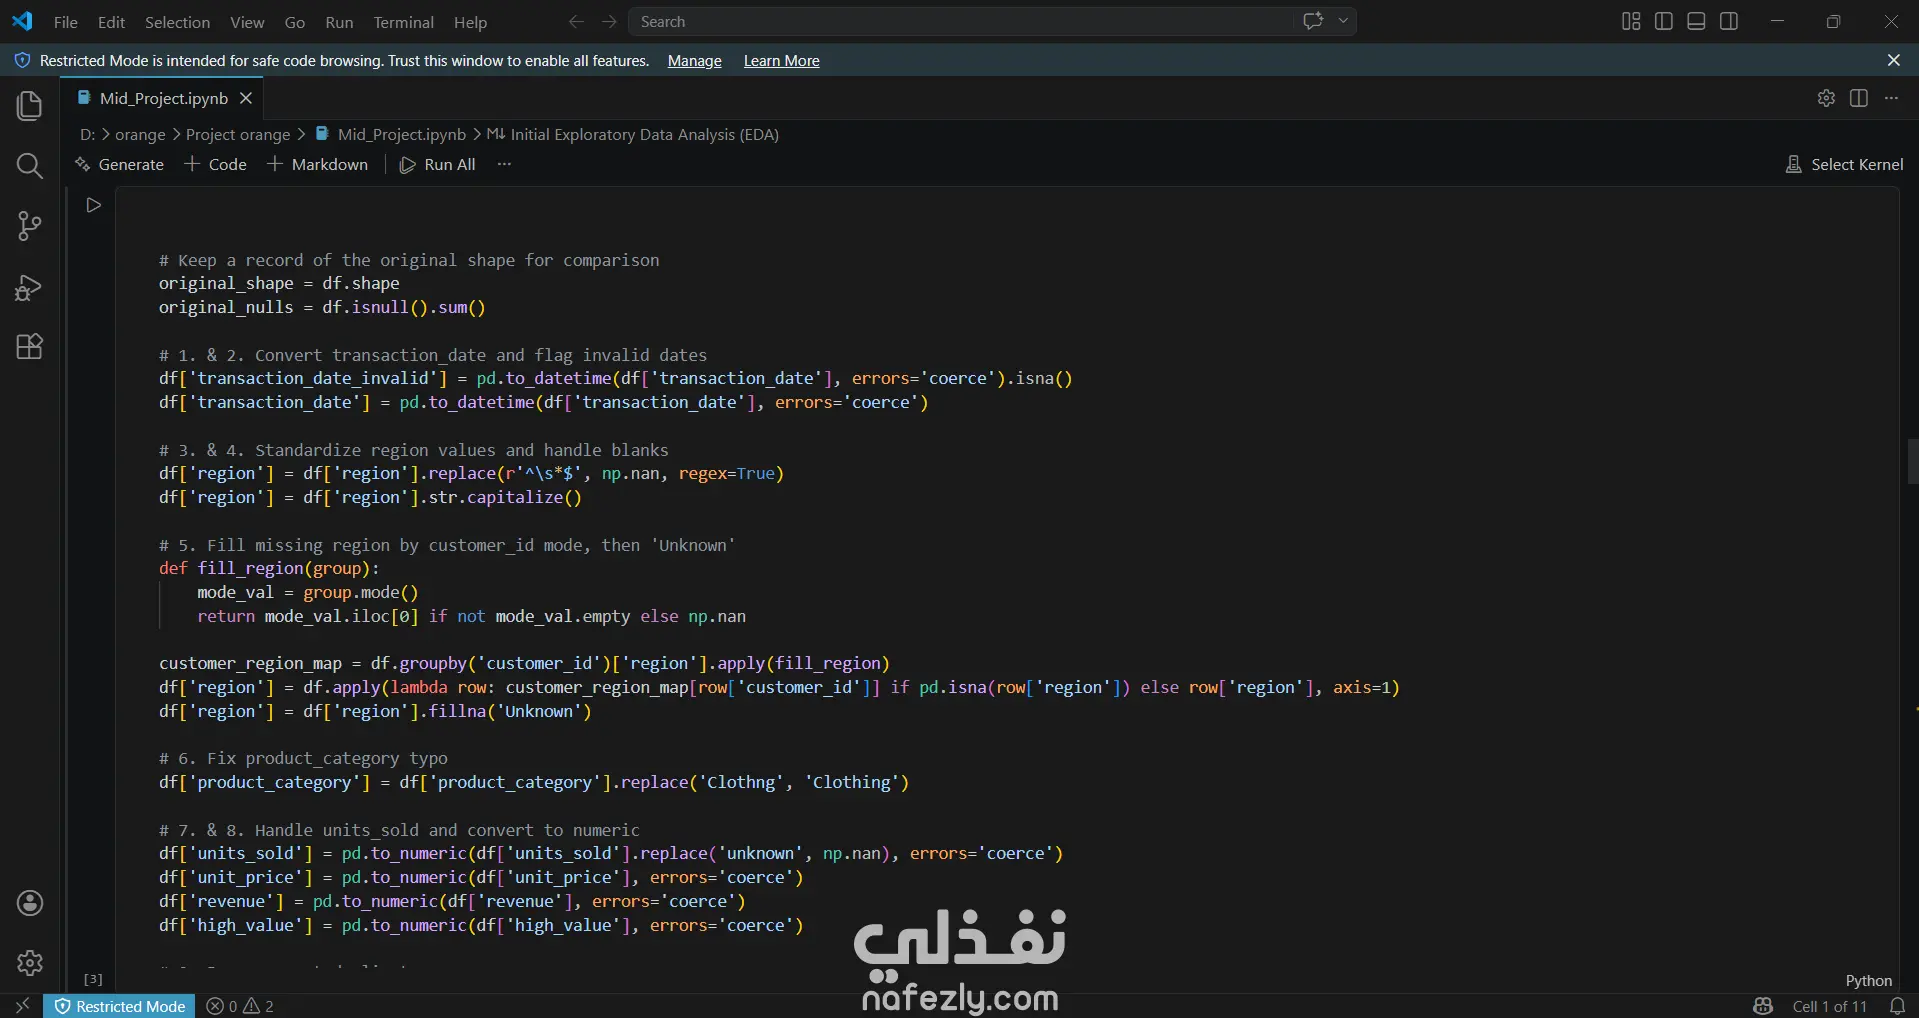Split the notebook editor
The height and width of the screenshot is (1018, 1919).
pyautogui.click(x=1859, y=98)
